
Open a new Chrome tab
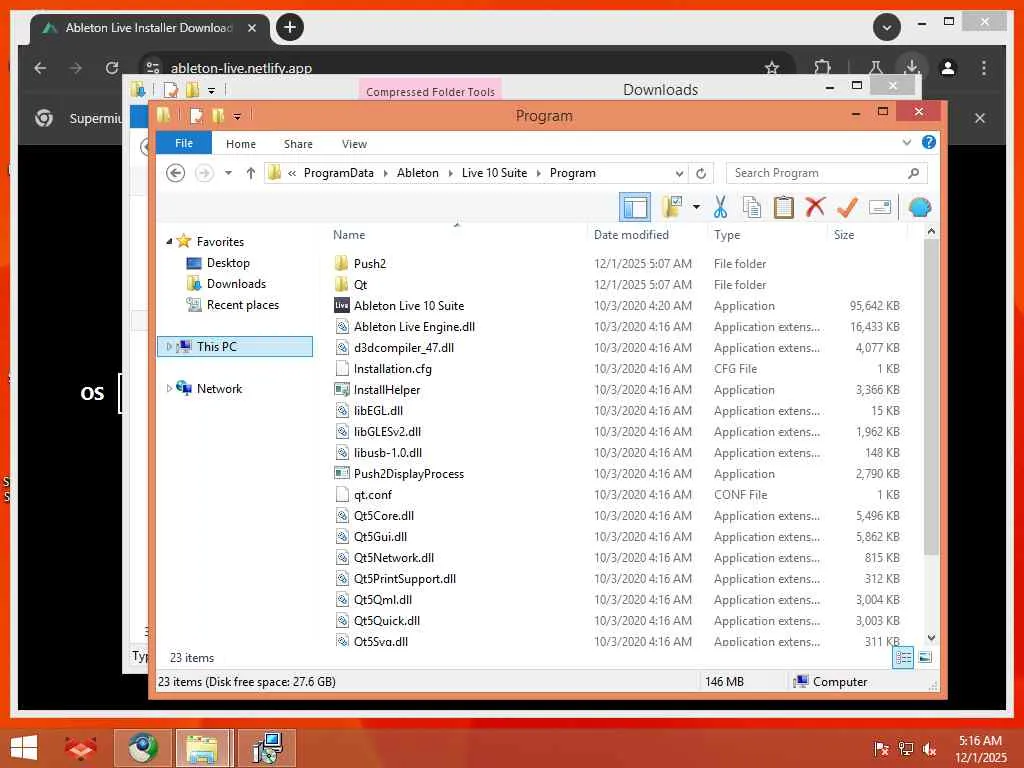pyautogui.click(x=290, y=27)
